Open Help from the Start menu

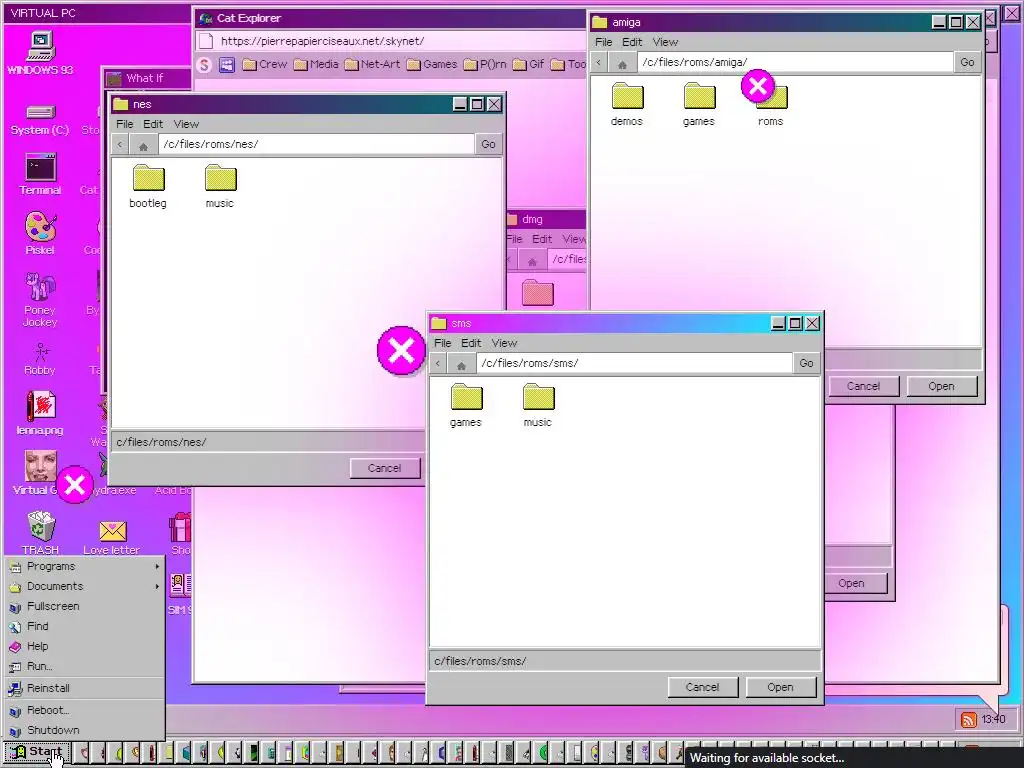(x=84, y=647)
